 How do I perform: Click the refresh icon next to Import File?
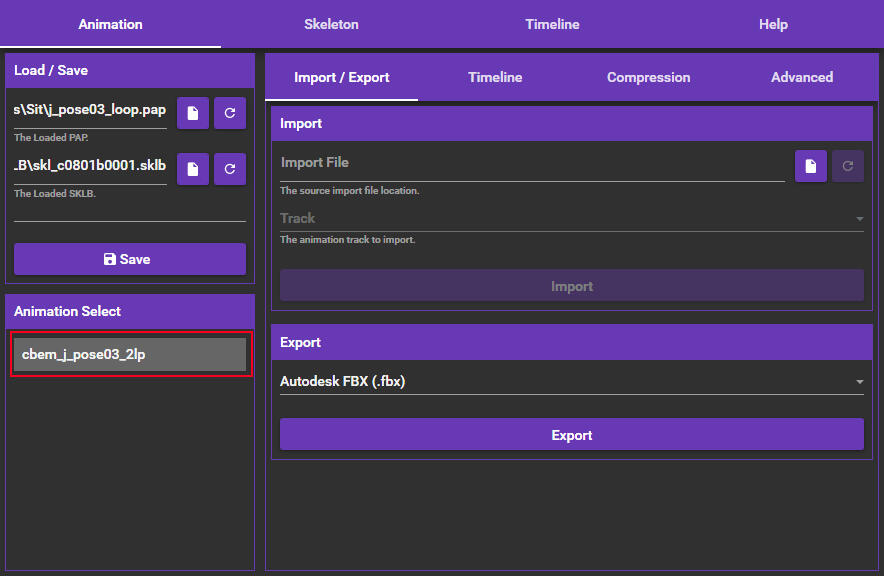pyautogui.click(x=848, y=166)
